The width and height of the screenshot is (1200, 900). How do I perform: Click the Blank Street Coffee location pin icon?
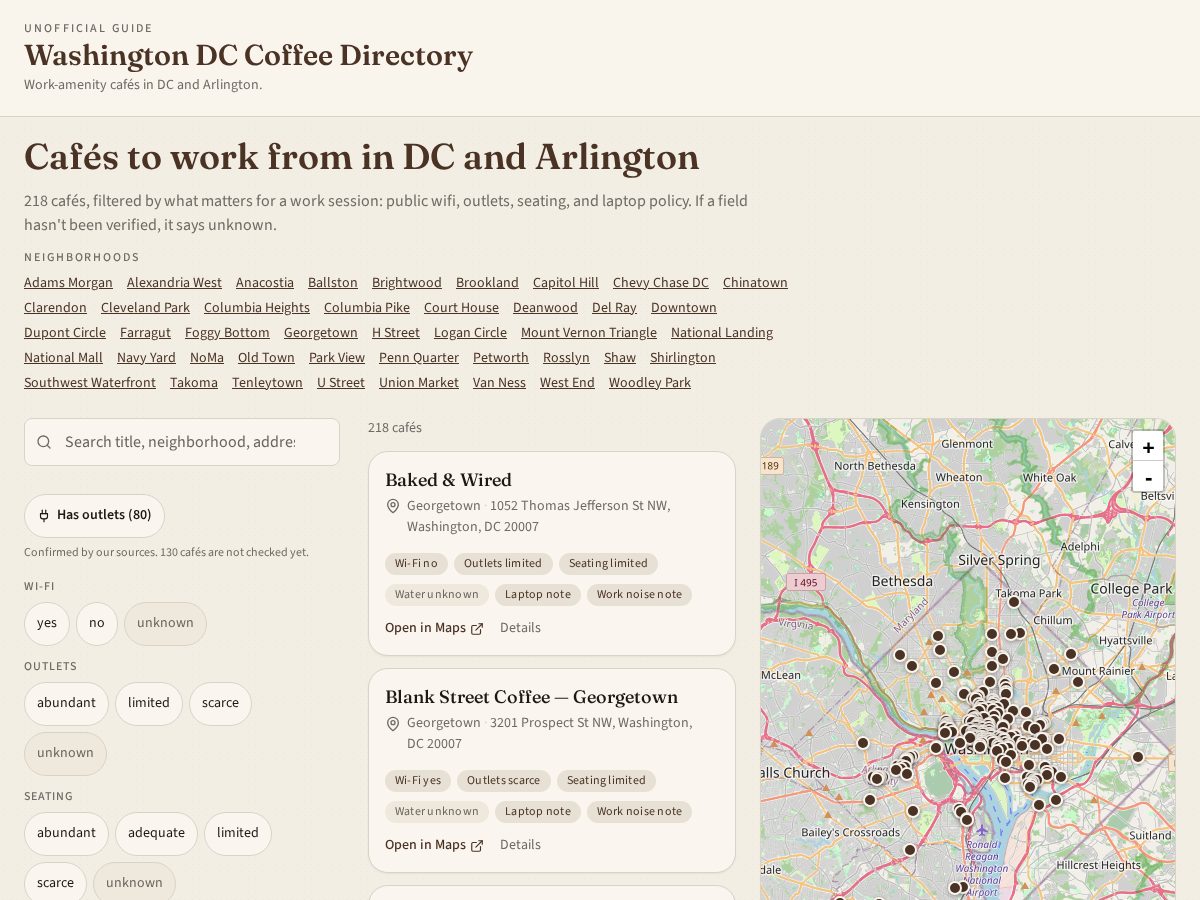click(x=393, y=723)
